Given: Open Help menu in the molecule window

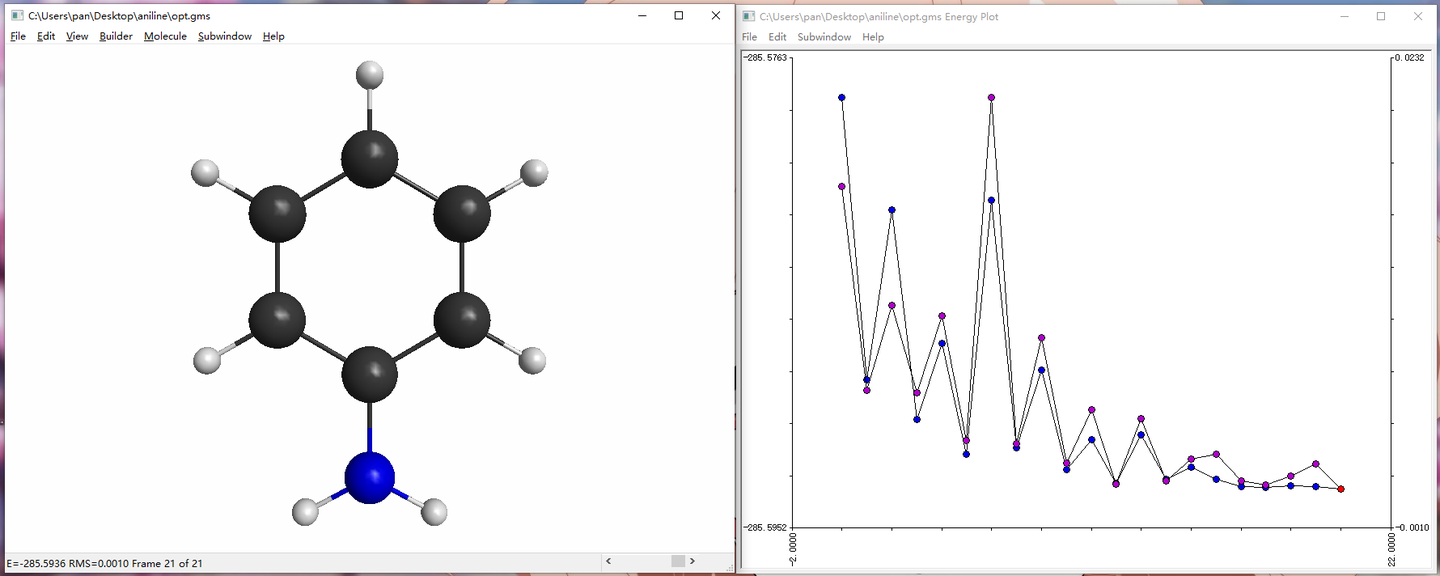Looking at the screenshot, I should coord(273,36).
